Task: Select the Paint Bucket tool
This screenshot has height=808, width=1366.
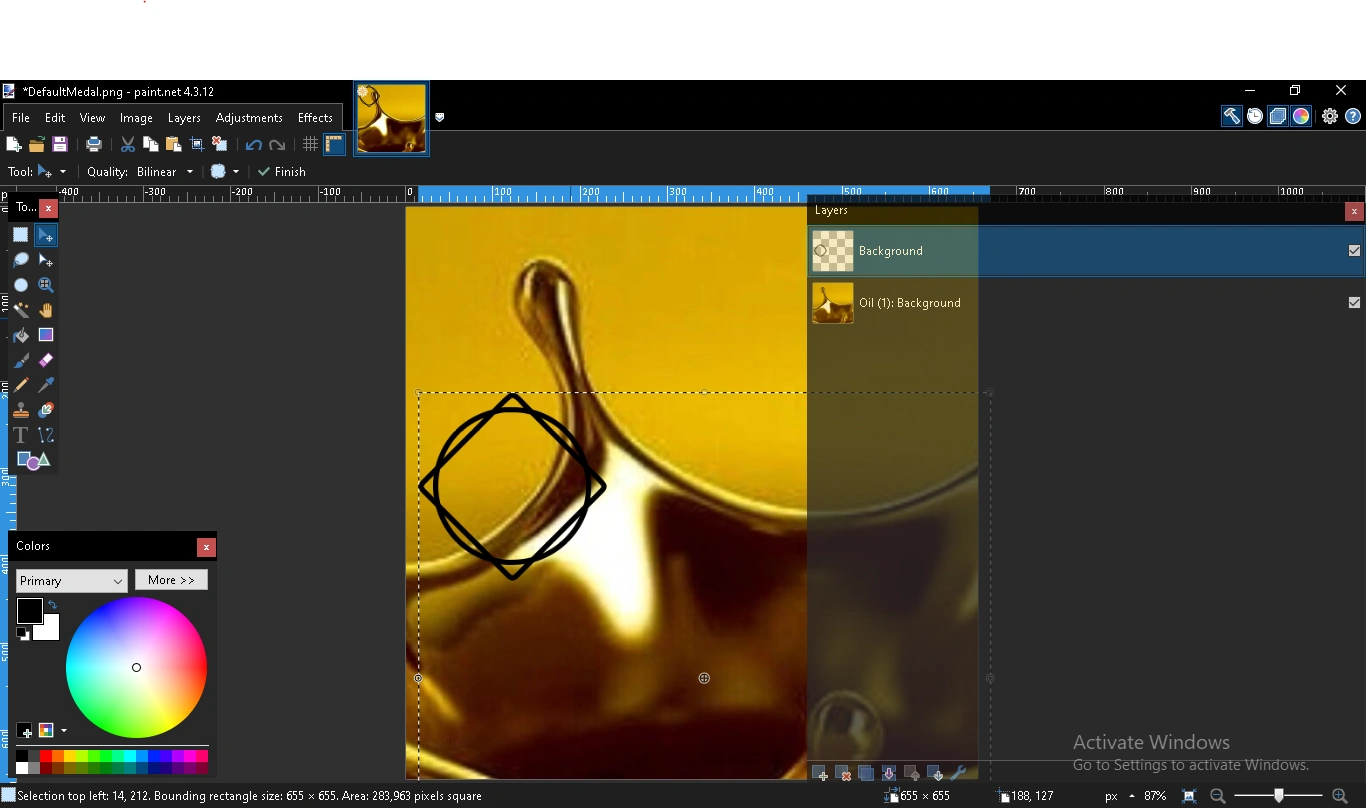Action: pyautogui.click(x=21, y=335)
